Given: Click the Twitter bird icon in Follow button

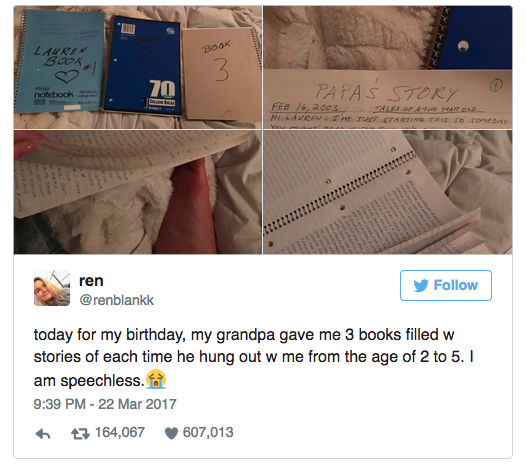Looking at the screenshot, I should pos(421,285).
